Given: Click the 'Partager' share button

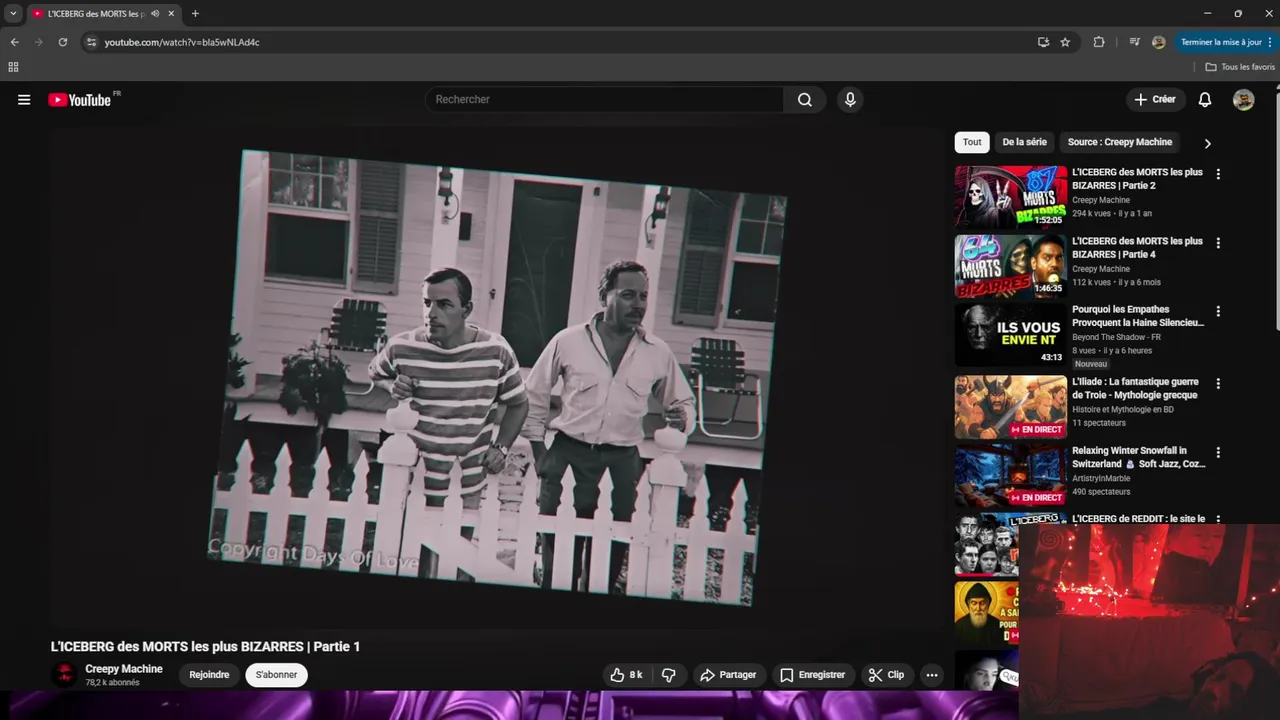Looking at the screenshot, I should 728,675.
